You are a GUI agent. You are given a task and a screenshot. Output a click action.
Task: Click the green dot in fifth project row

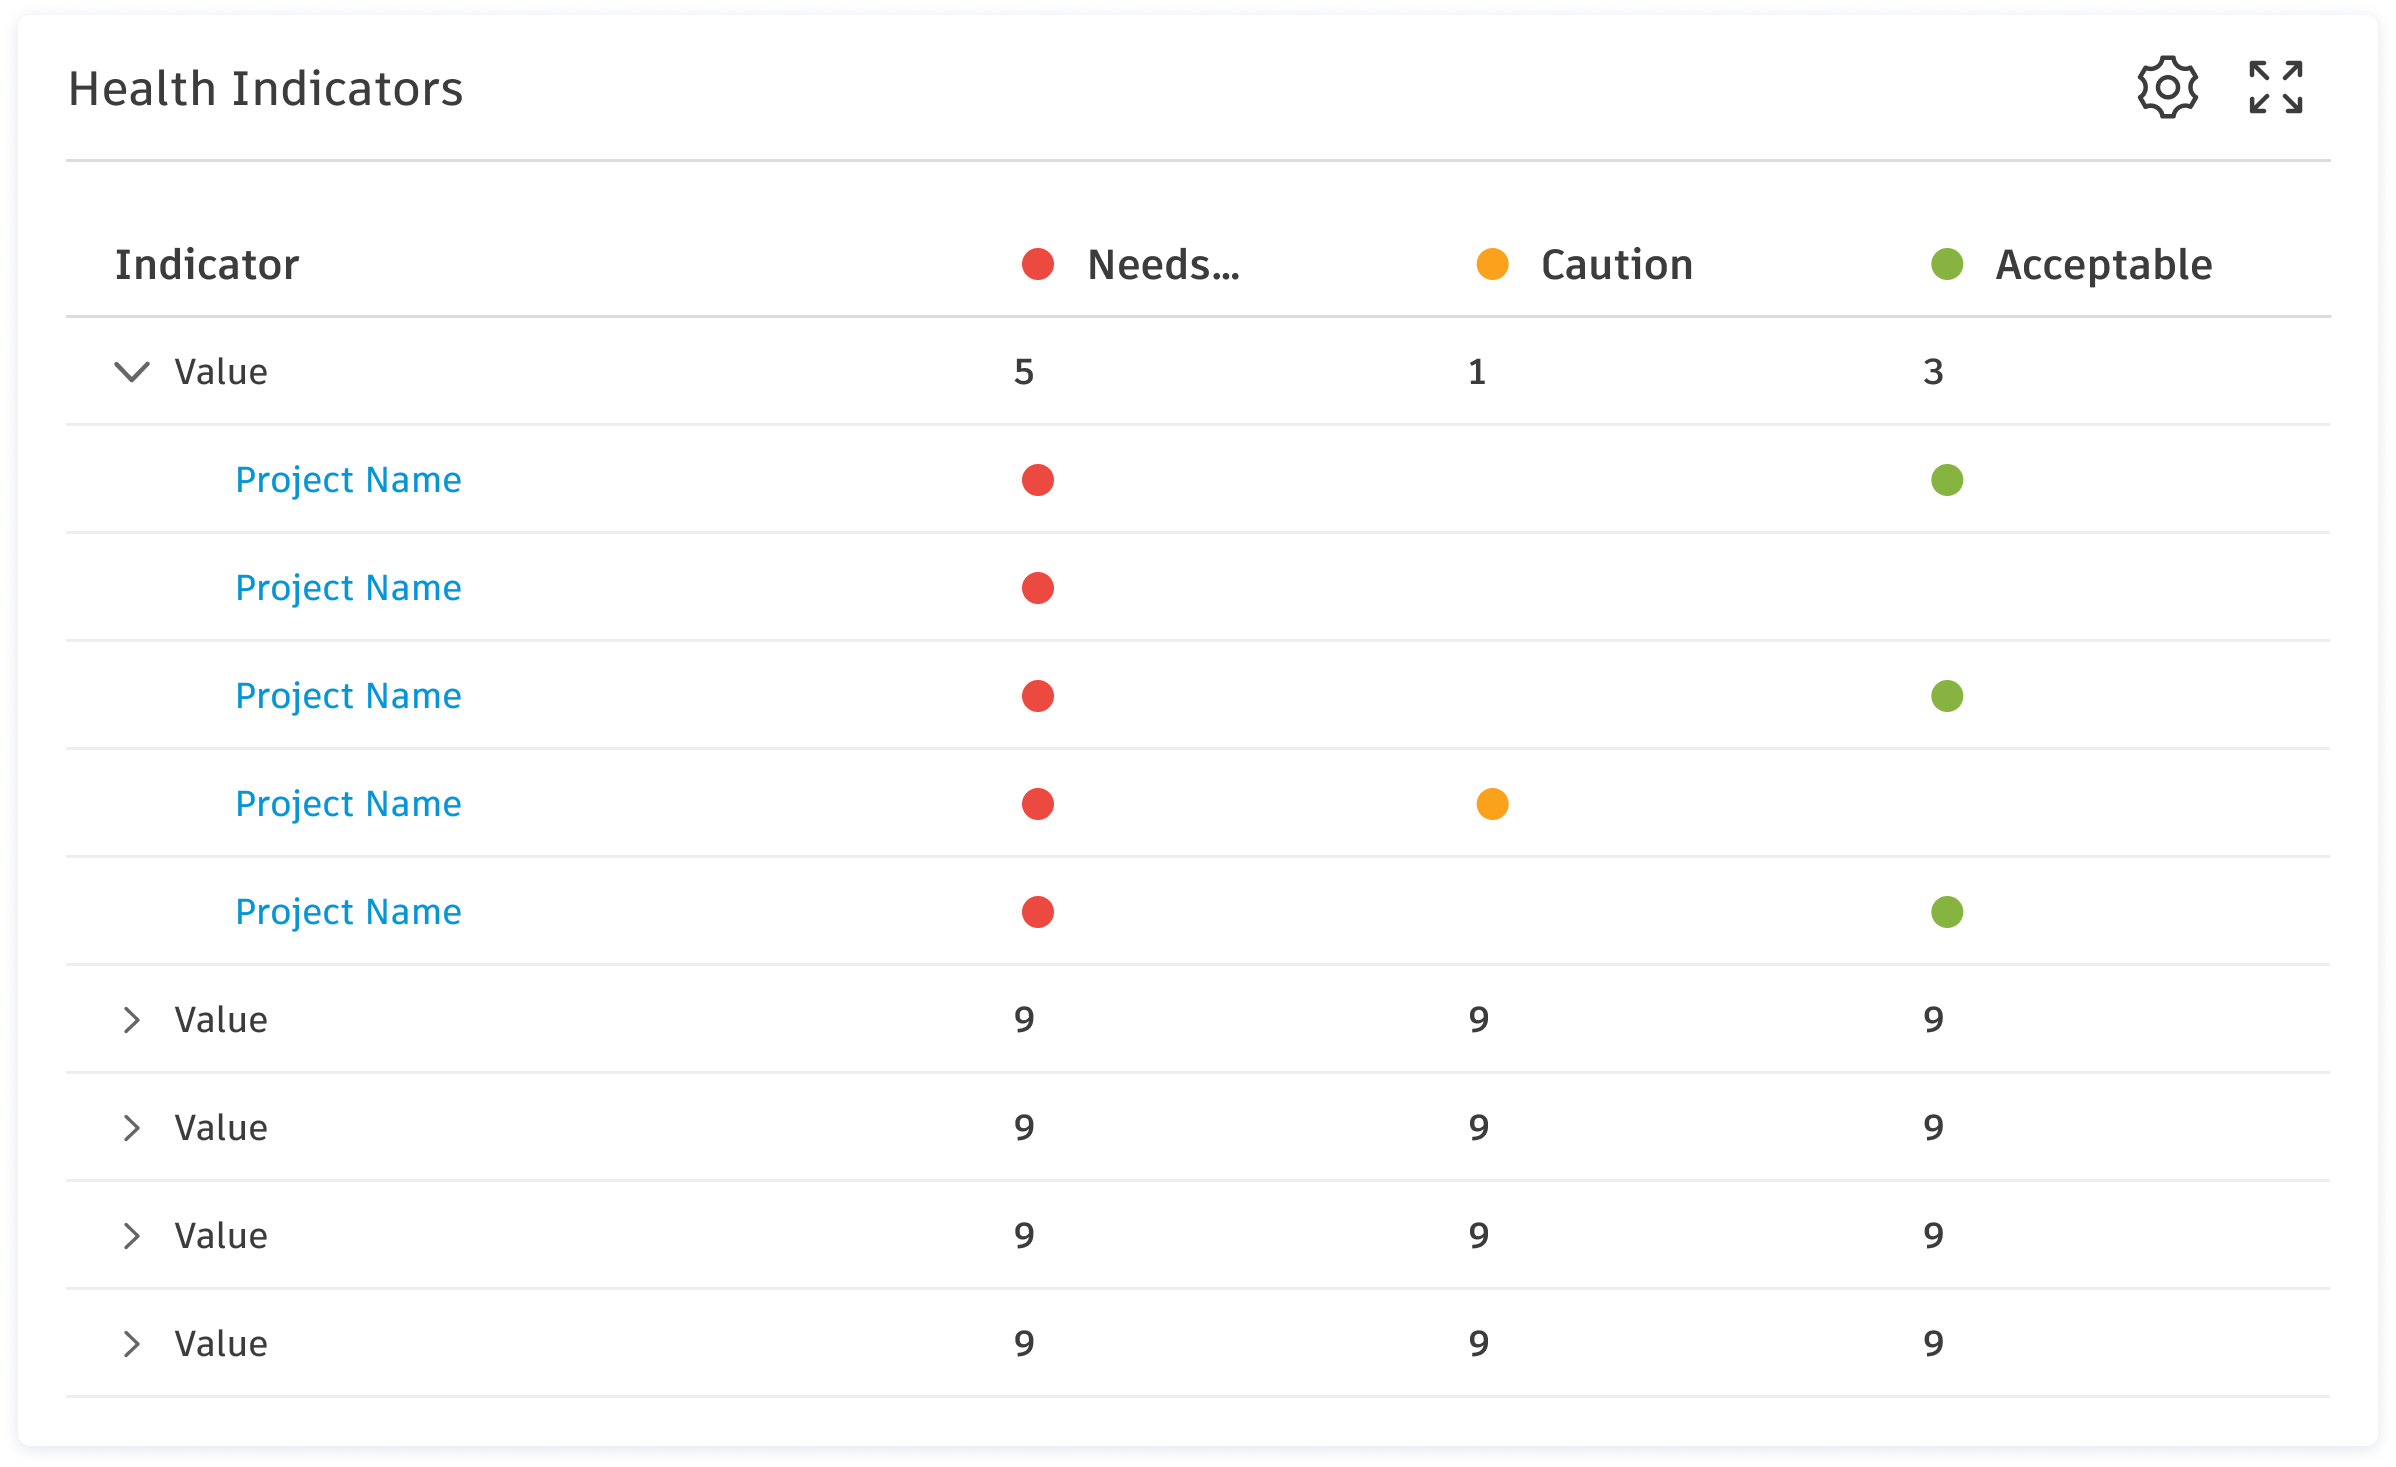[x=1947, y=912]
